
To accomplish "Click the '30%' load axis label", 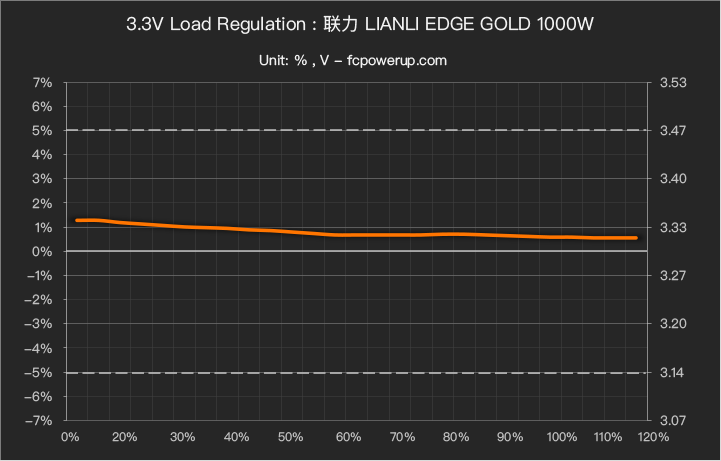I will click(x=183, y=437).
